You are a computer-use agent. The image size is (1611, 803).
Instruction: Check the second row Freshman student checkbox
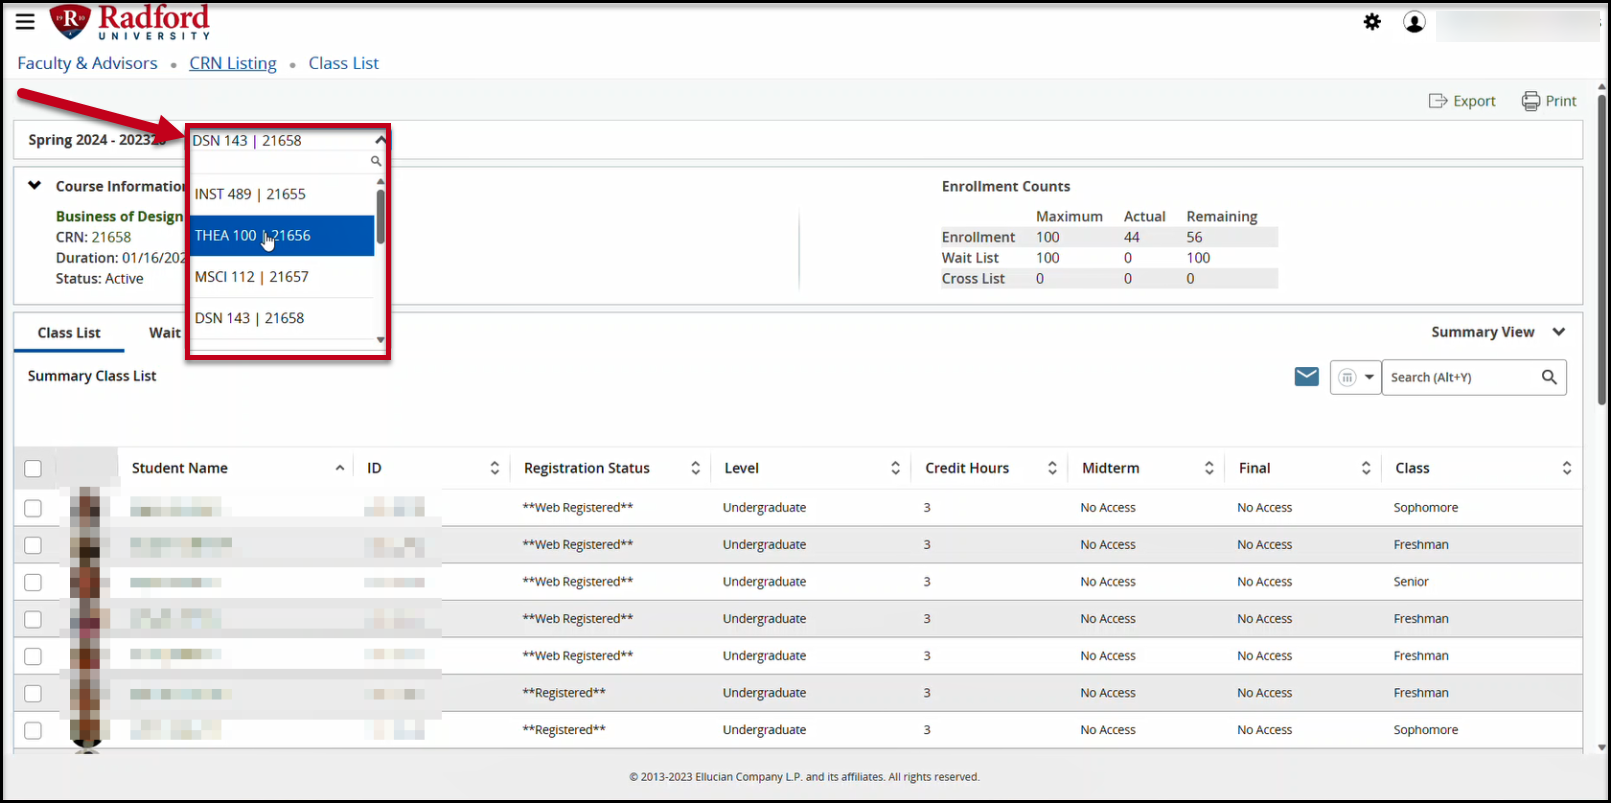point(33,545)
